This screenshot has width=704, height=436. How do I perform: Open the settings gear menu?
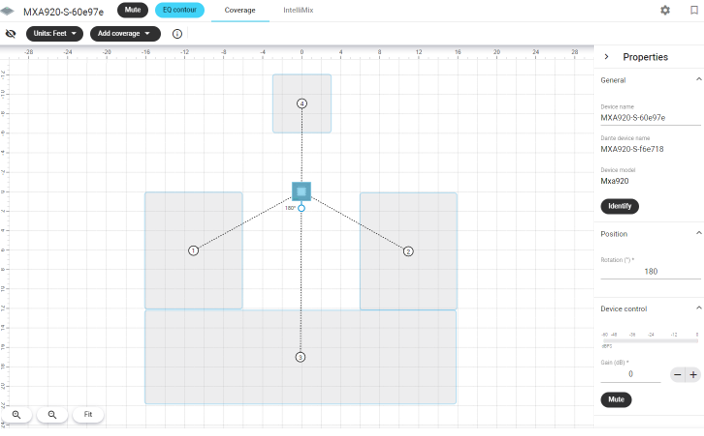[x=665, y=10]
